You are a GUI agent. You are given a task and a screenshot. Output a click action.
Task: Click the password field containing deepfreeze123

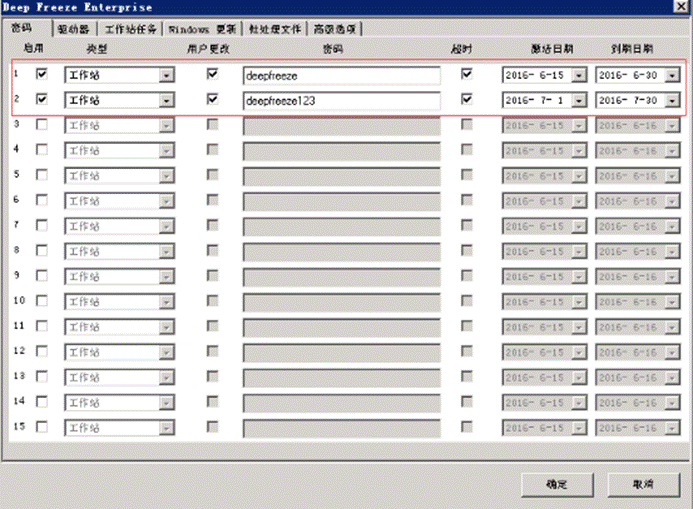[341, 101]
